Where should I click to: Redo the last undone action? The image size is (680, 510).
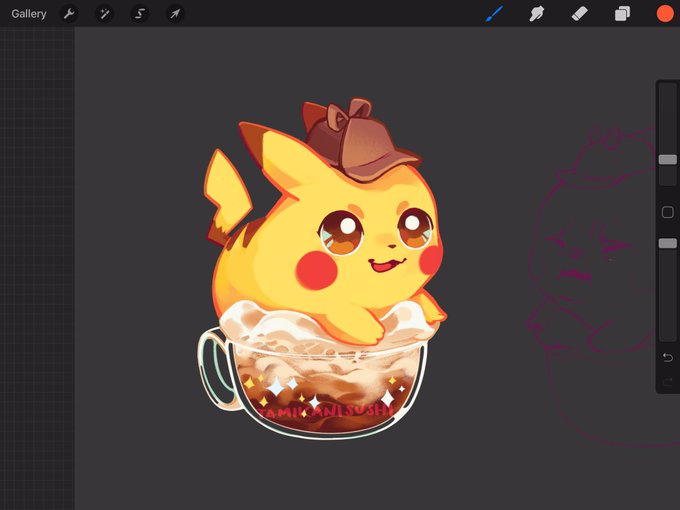click(x=668, y=382)
